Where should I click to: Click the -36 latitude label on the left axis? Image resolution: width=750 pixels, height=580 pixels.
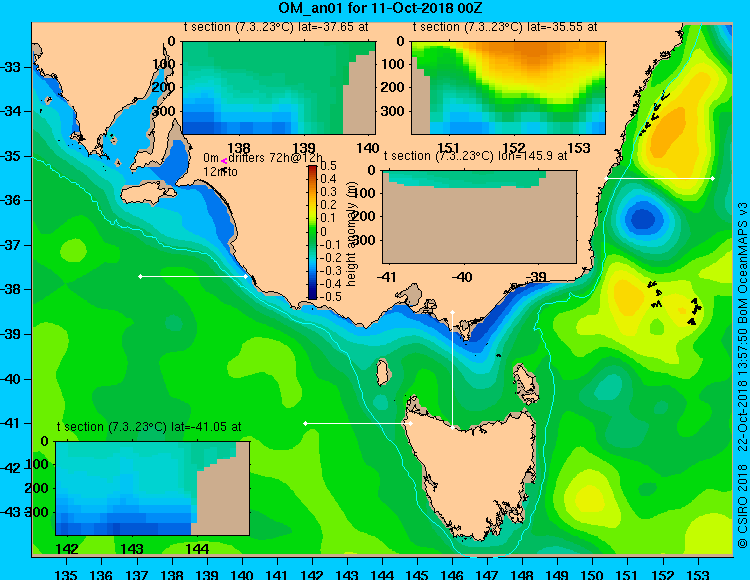pos(11,200)
